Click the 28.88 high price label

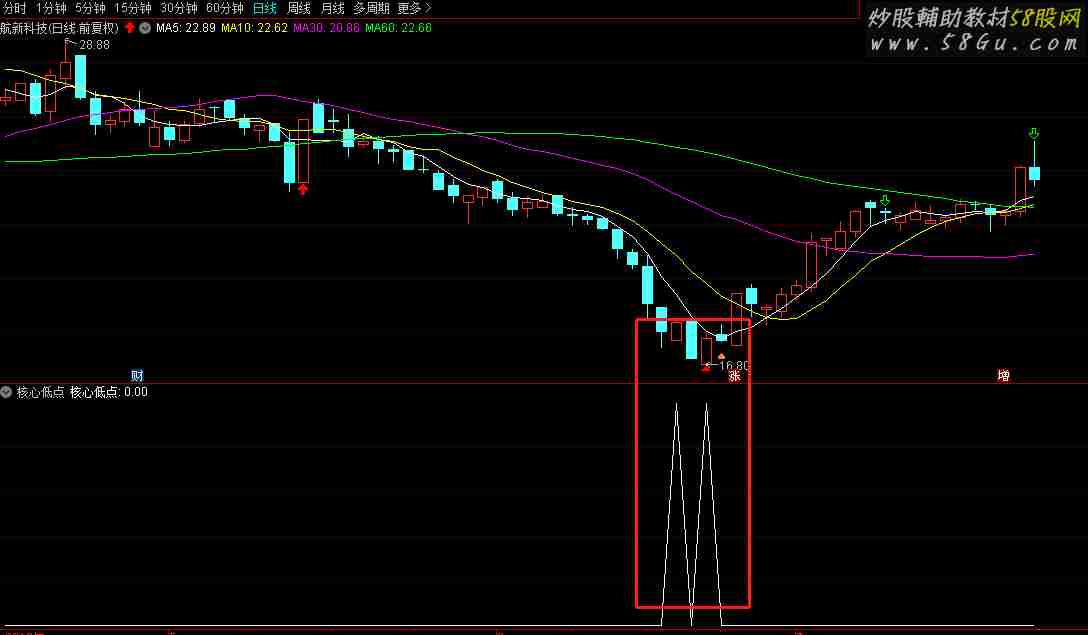click(94, 44)
